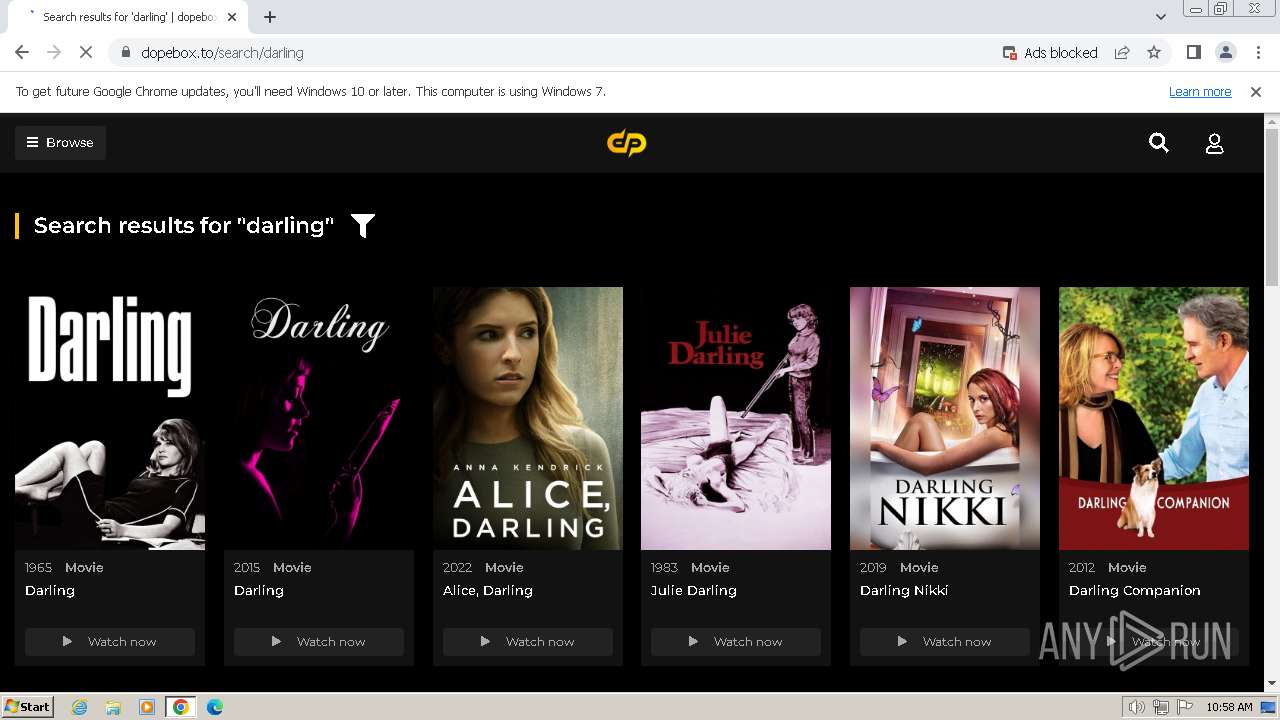Open the Darling 1965 poster
The image size is (1280, 720).
(110, 418)
